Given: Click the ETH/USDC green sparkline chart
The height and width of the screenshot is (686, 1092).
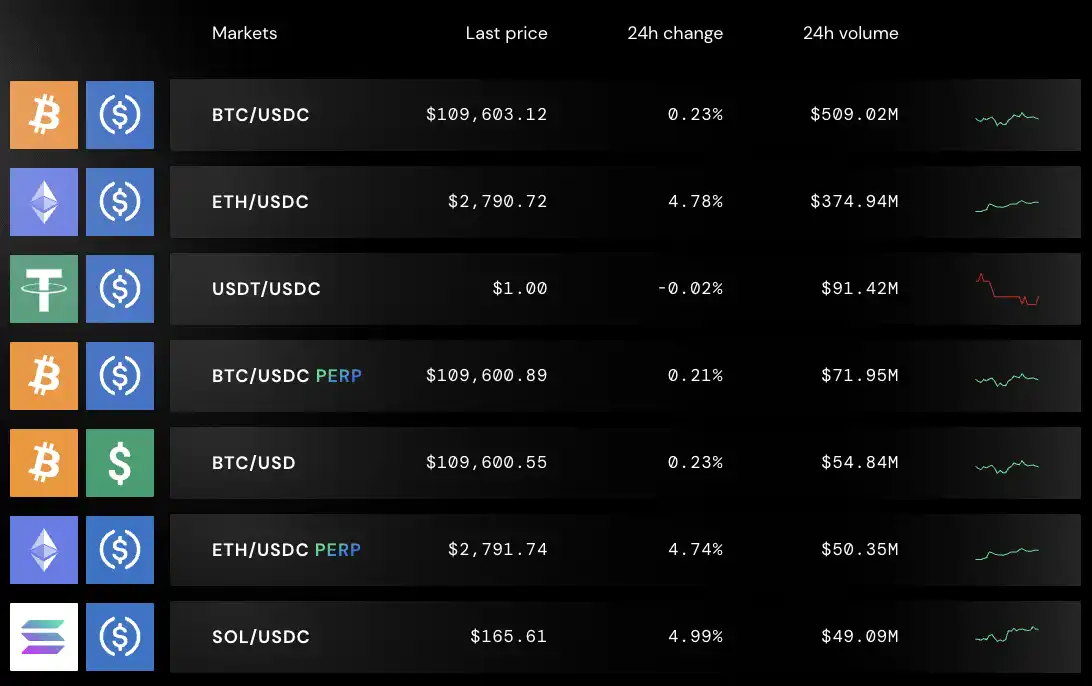Looking at the screenshot, I should coord(1007,202).
